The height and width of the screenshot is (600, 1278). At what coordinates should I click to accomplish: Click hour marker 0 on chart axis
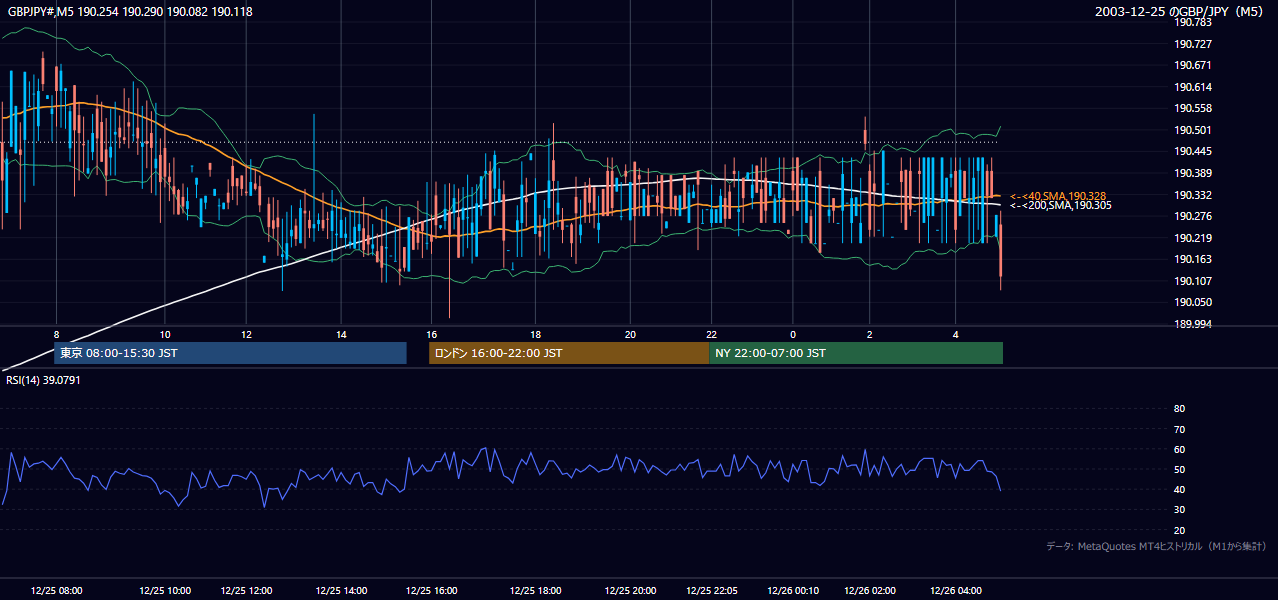click(793, 334)
